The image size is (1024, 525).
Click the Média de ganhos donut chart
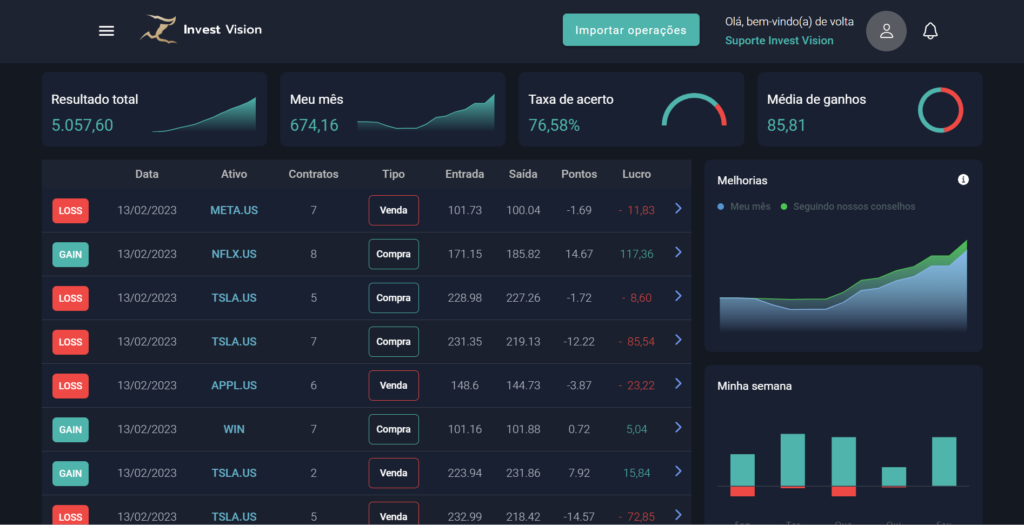pyautogui.click(x=940, y=110)
